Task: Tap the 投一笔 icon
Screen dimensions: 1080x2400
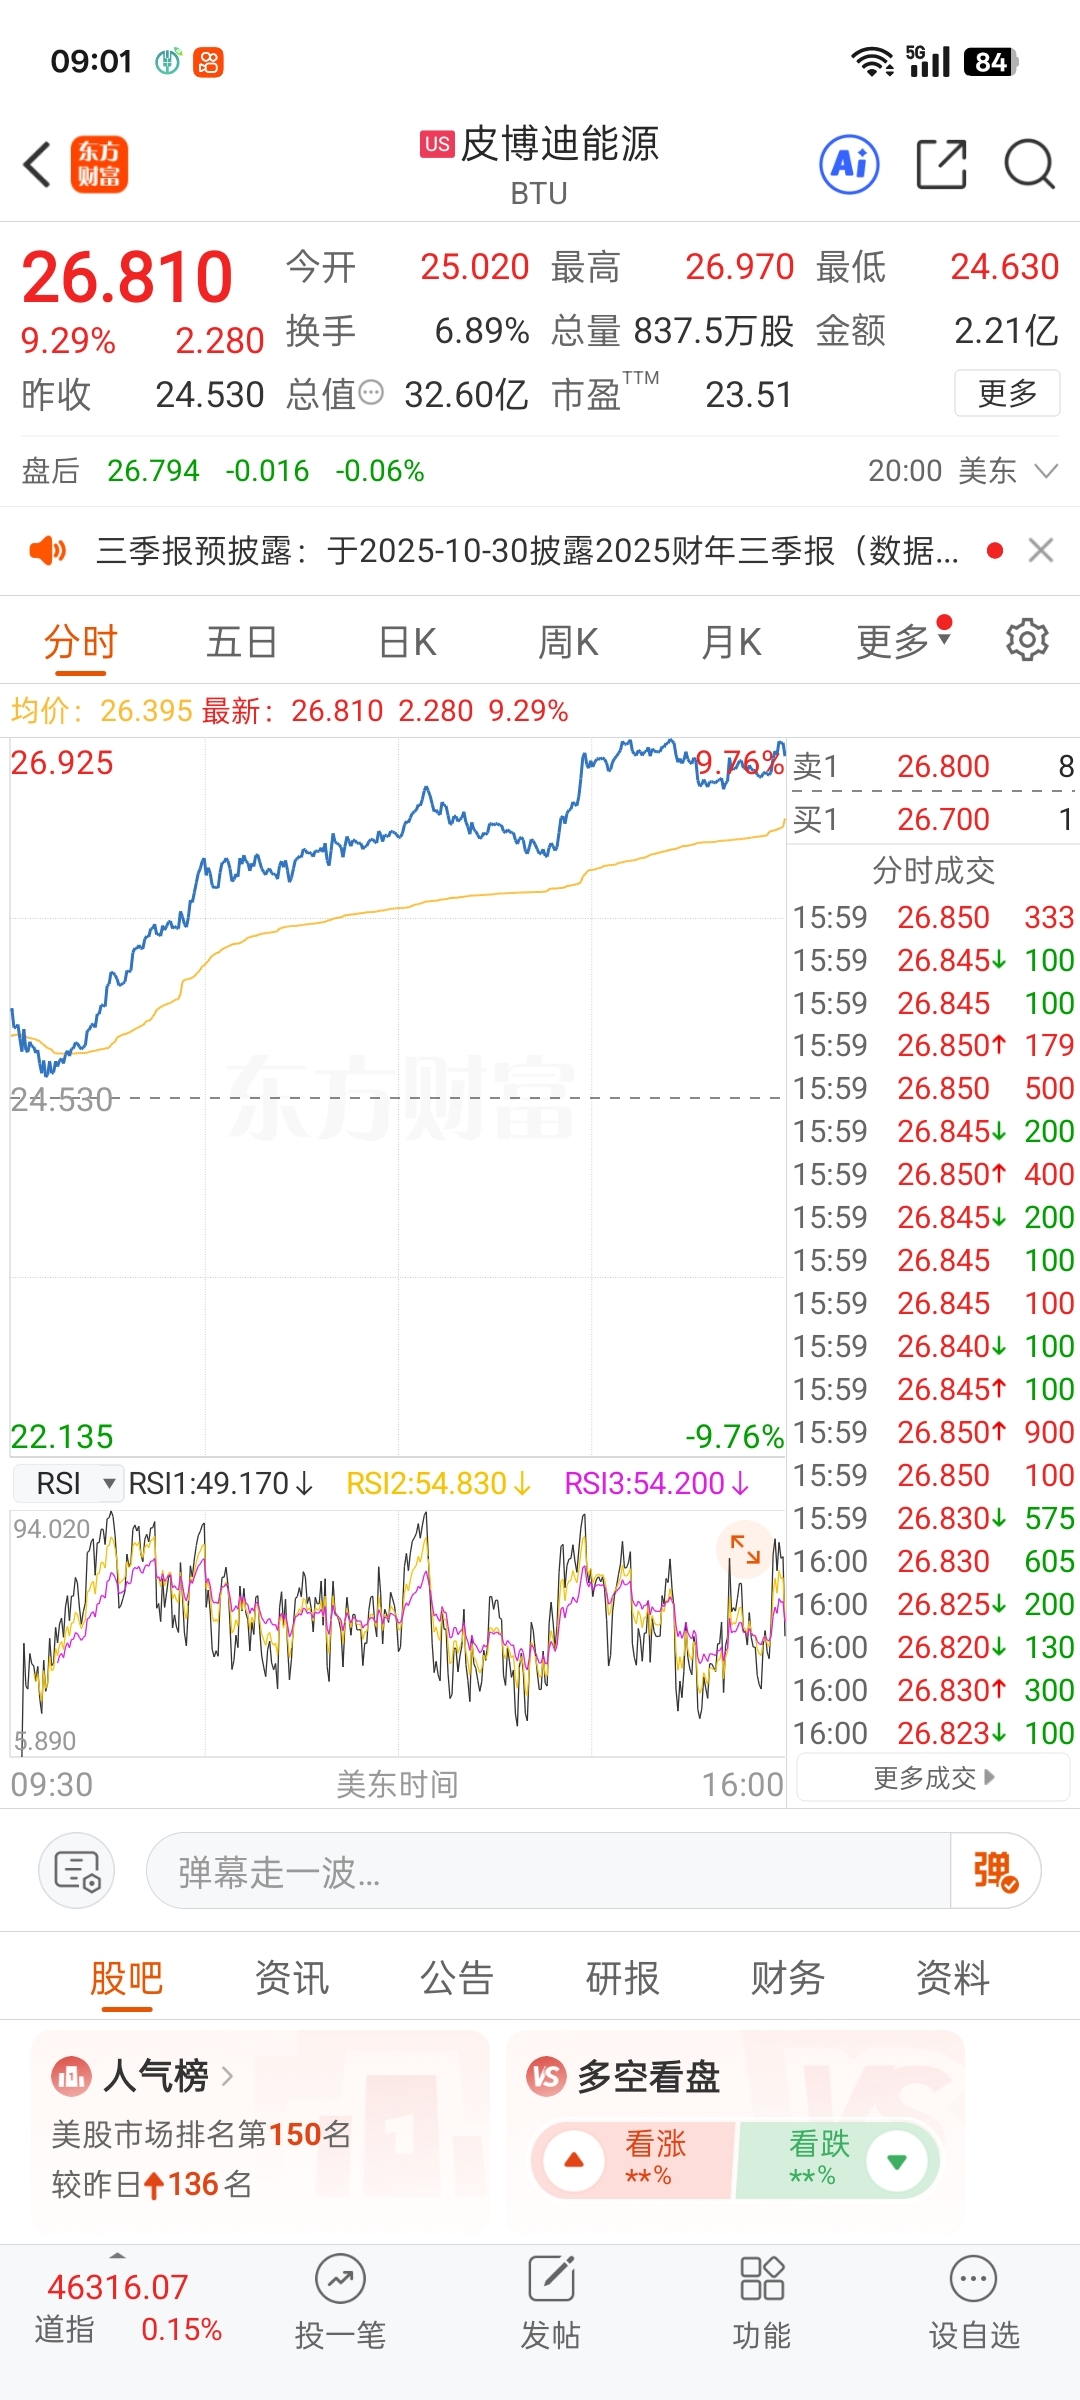Action: (x=340, y=2280)
